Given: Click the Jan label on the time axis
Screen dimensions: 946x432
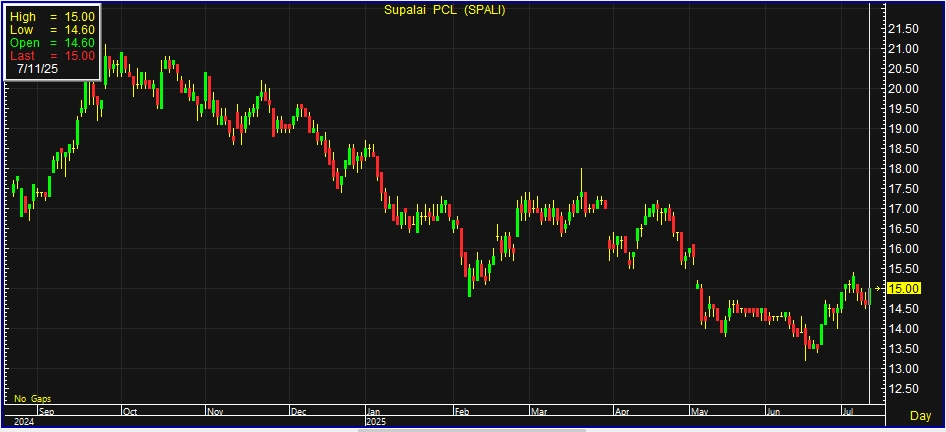Looking at the screenshot, I should point(375,412).
